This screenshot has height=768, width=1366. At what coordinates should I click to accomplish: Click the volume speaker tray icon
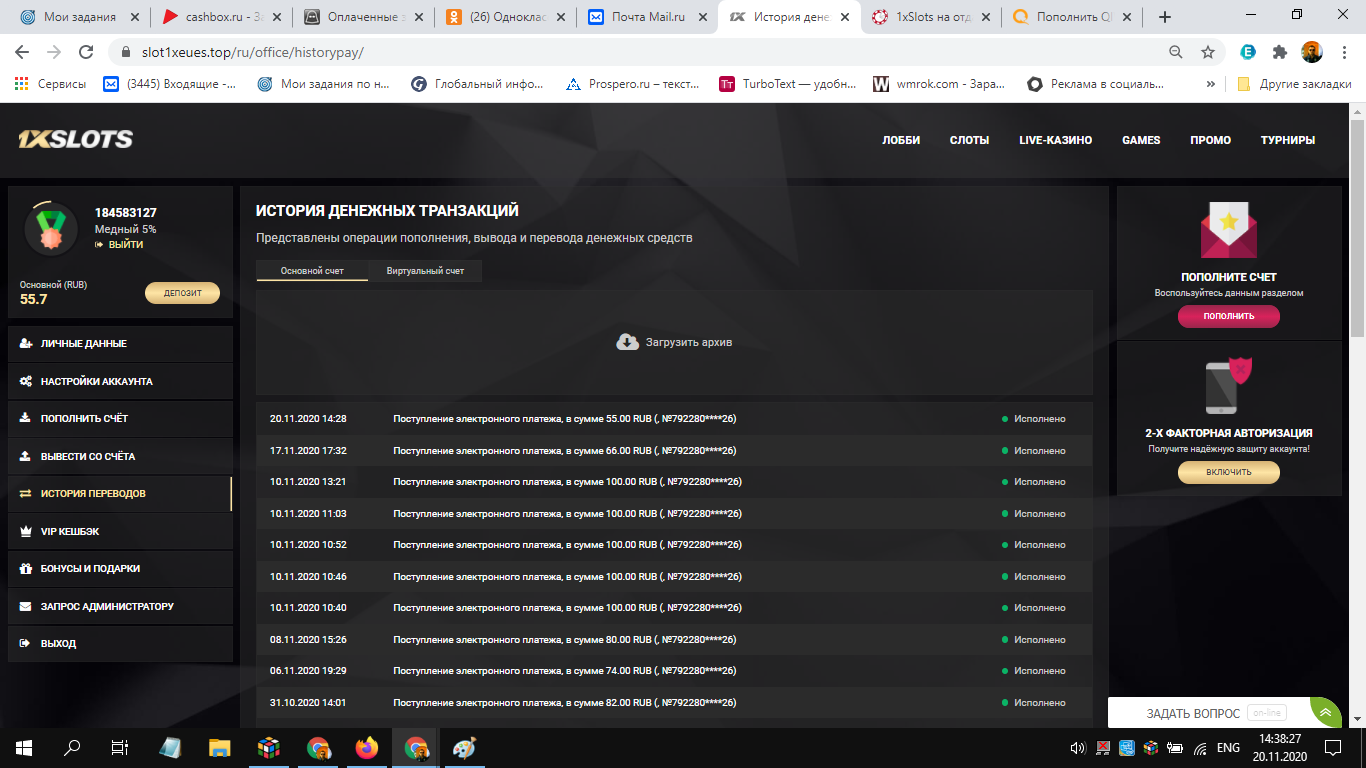point(1077,747)
